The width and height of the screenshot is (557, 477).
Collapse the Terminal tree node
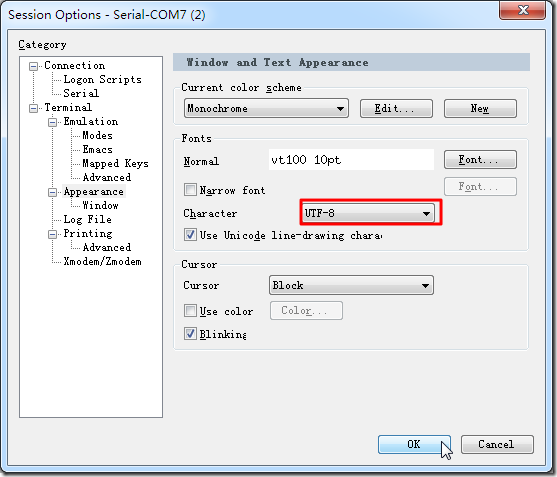coord(33,108)
